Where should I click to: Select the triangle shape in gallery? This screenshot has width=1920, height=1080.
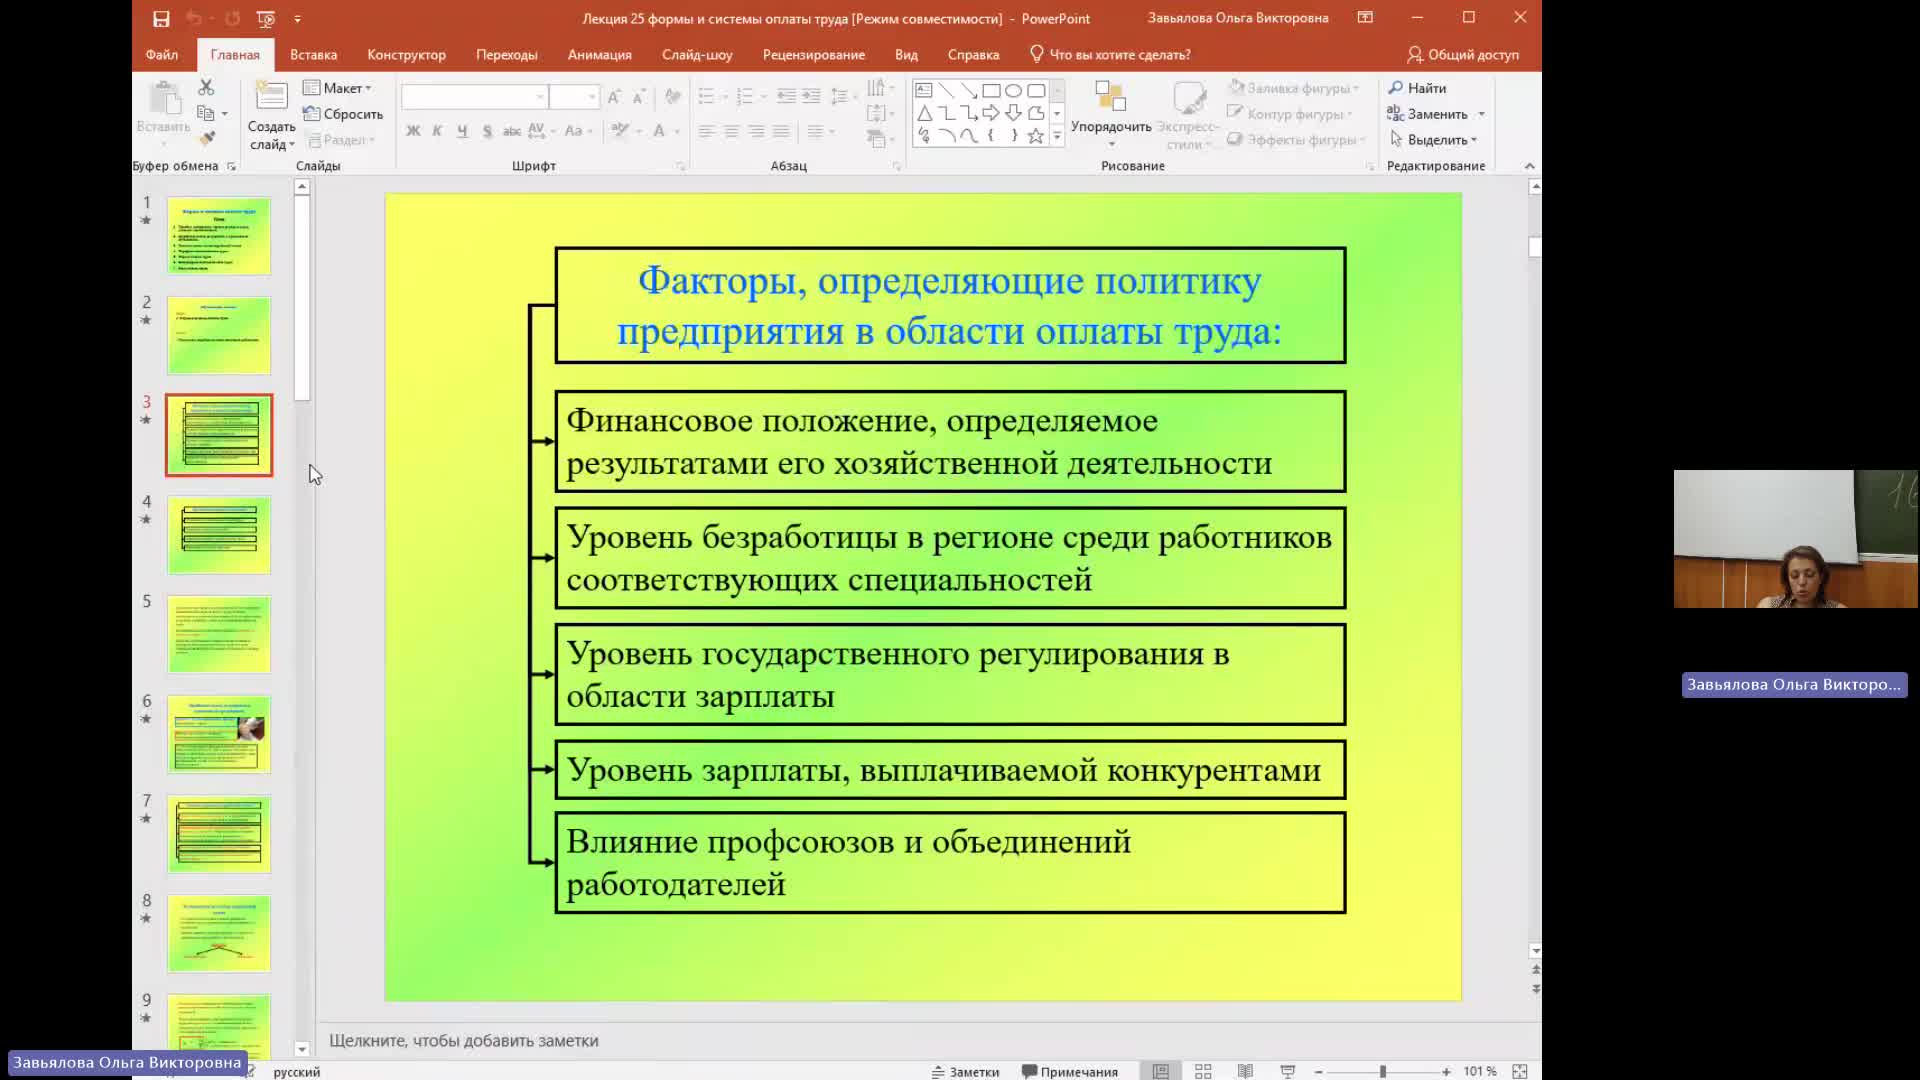(924, 113)
